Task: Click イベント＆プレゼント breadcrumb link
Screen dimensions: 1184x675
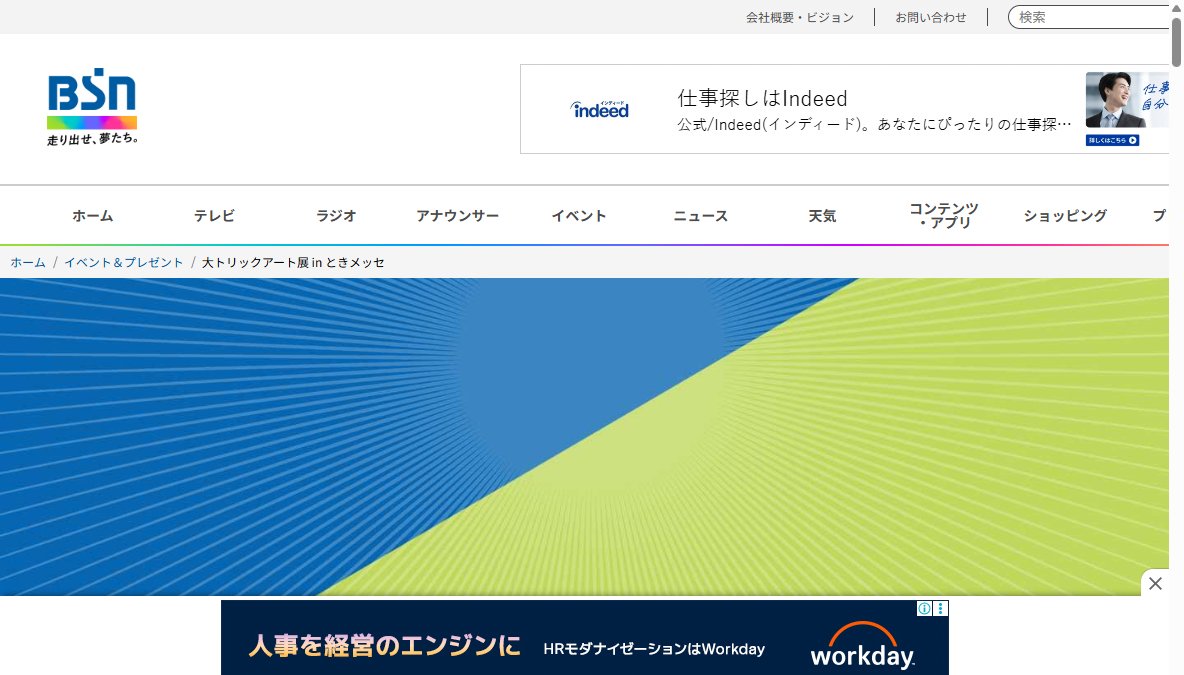Action: (124, 263)
